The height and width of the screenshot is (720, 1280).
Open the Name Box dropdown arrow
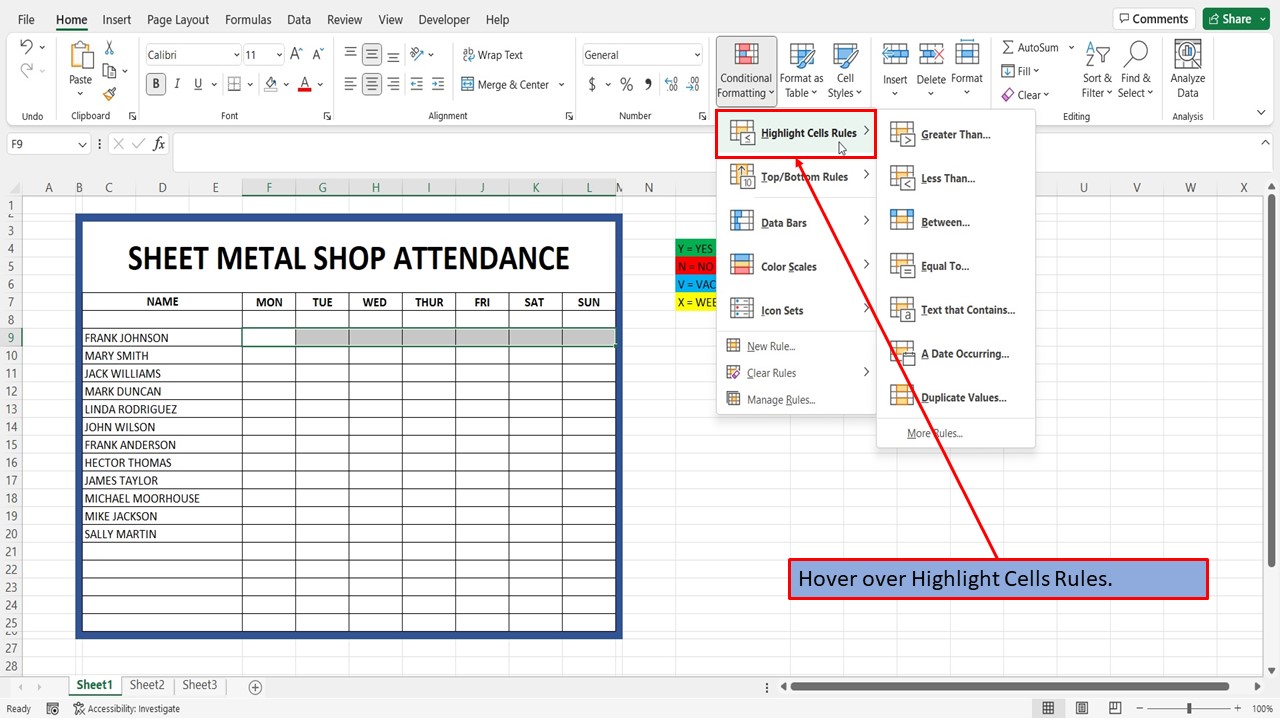[82, 144]
